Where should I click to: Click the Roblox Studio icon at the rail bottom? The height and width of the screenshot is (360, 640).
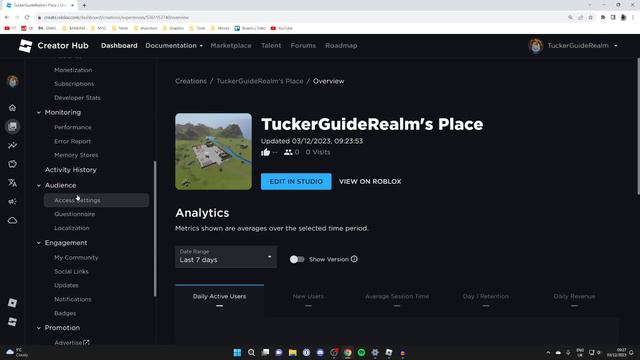[x=12, y=322]
